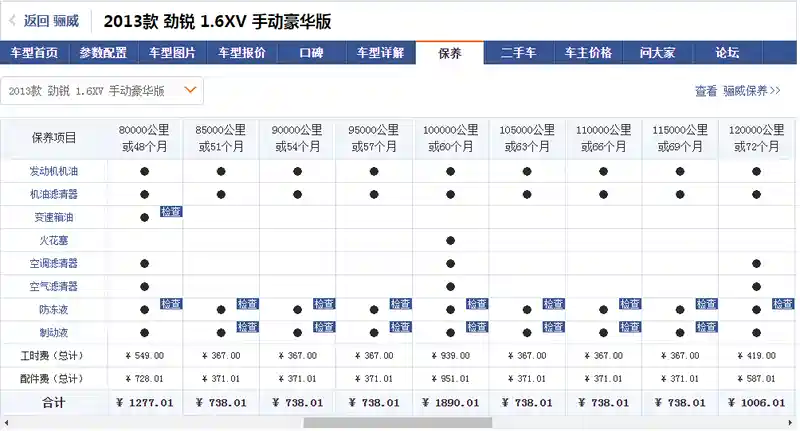Go to the 车型报价 tab
Screen dimensions: 800x431
point(242,53)
